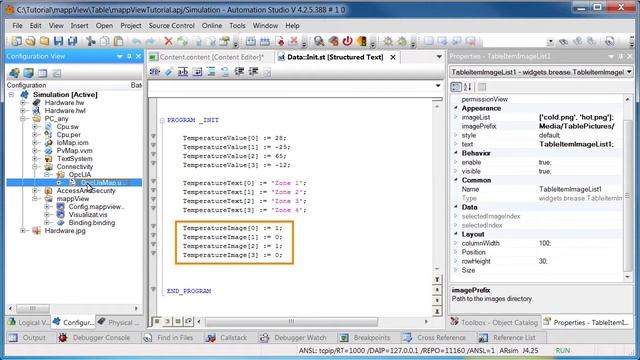
Task: Click the Save All icon in toolbar
Action: click(73, 41)
